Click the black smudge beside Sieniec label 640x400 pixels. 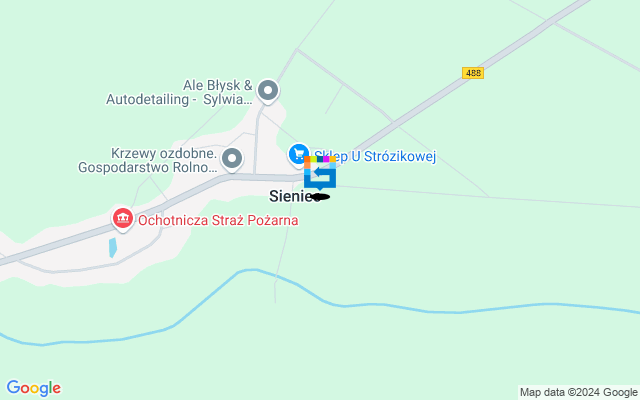coord(321,197)
